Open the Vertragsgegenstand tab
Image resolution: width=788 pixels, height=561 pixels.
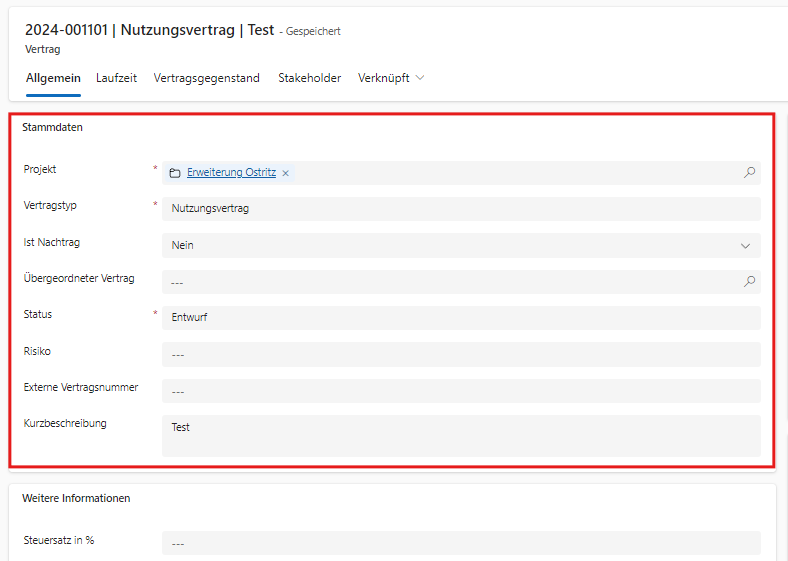click(x=207, y=78)
